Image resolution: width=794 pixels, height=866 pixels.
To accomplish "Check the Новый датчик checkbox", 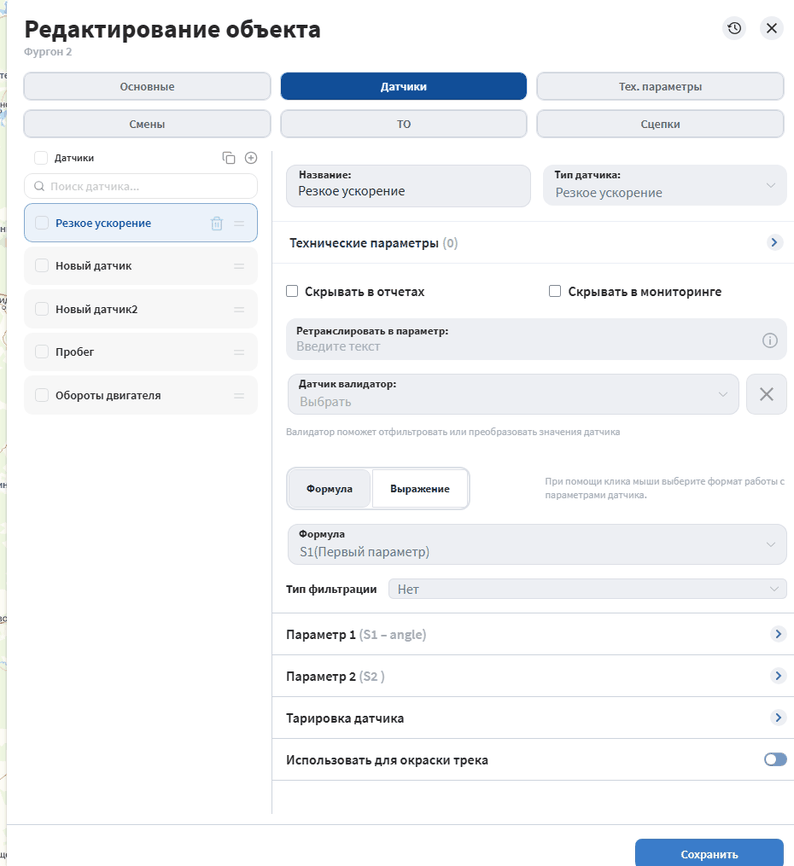I will 42,266.
